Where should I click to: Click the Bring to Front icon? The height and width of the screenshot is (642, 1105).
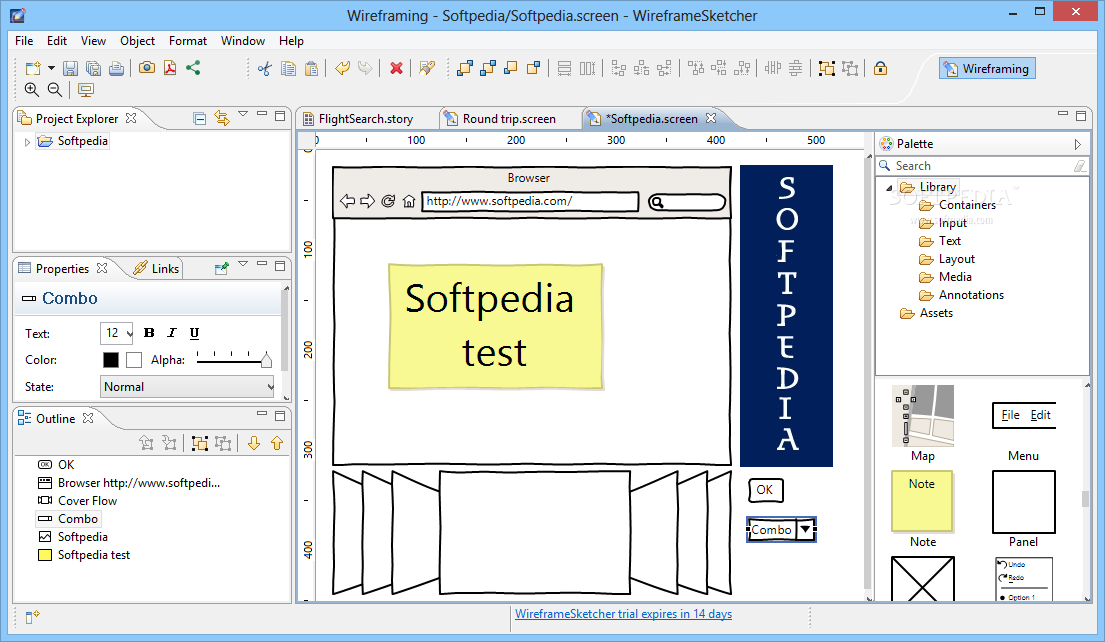point(464,68)
